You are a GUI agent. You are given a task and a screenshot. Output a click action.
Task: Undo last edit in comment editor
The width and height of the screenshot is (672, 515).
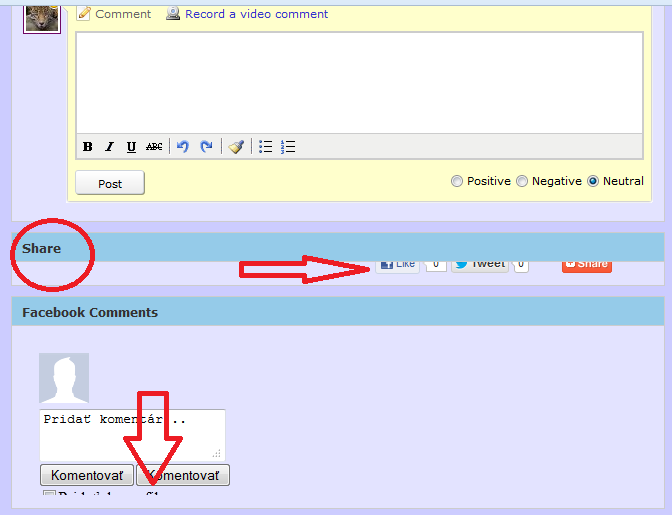[x=183, y=147]
